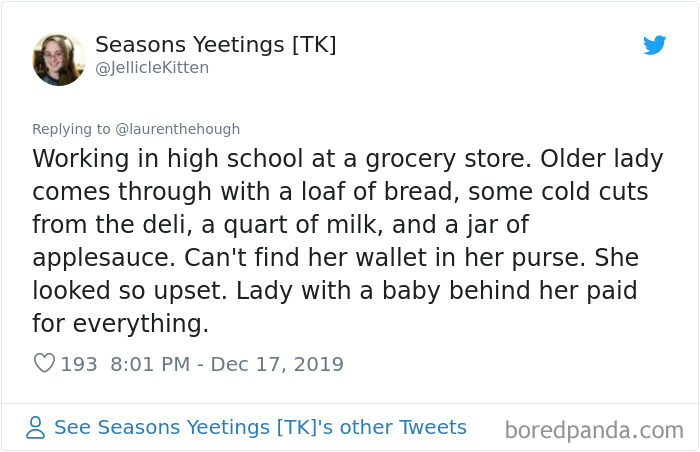Like the tweet with the heart icon
700x452 pixels.
tap(44, 364)
